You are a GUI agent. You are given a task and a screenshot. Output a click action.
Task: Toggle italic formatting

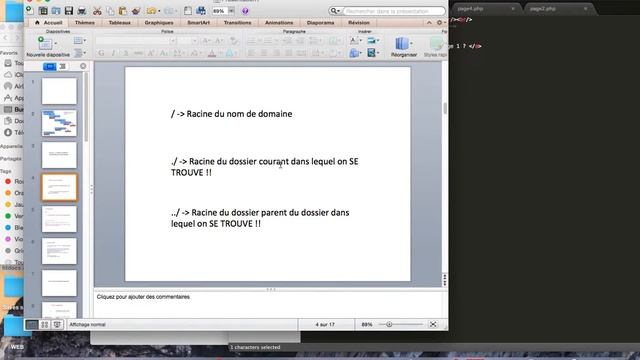(x=113, y=53)
